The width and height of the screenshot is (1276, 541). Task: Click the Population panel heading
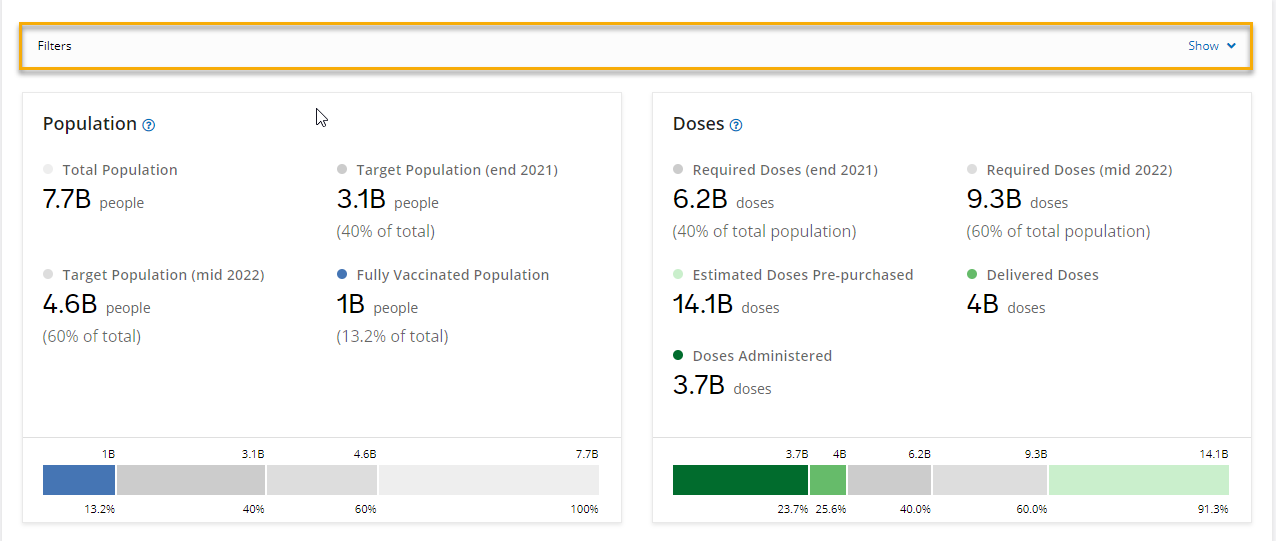(90, 124)
